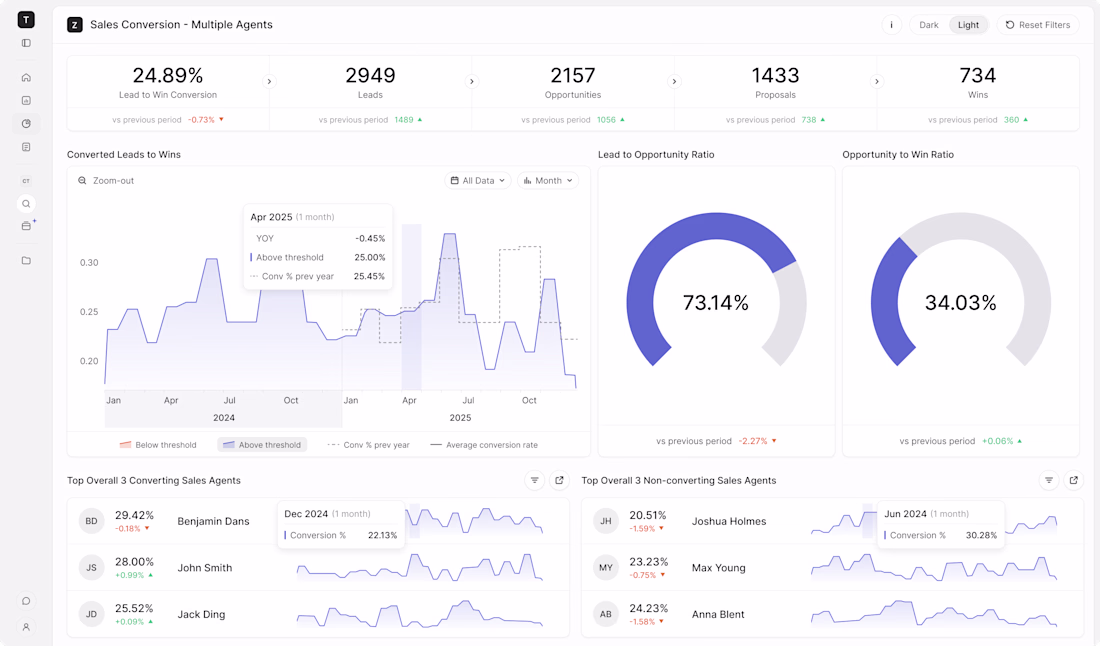Click John Smith's sparkline chart
Viewport: 1100px width, 646px height.
[420, 567]
